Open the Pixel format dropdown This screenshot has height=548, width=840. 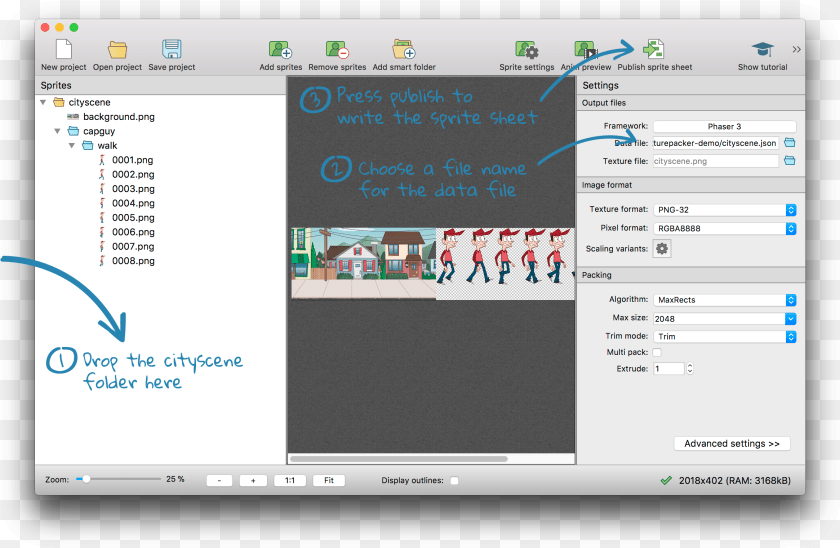[725, 228]
